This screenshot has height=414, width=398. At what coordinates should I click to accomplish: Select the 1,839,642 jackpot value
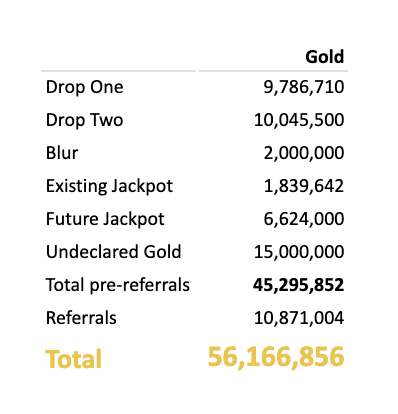click(304, 186)
